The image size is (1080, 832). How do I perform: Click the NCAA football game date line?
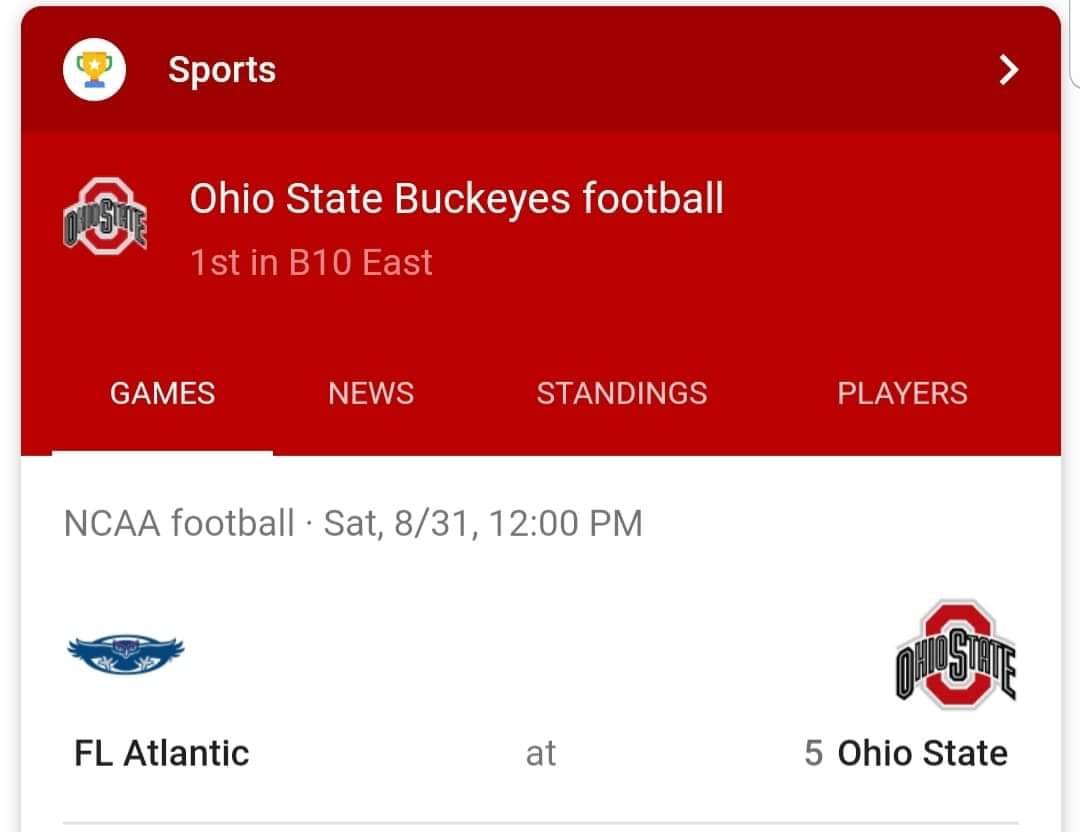[353, 523]
